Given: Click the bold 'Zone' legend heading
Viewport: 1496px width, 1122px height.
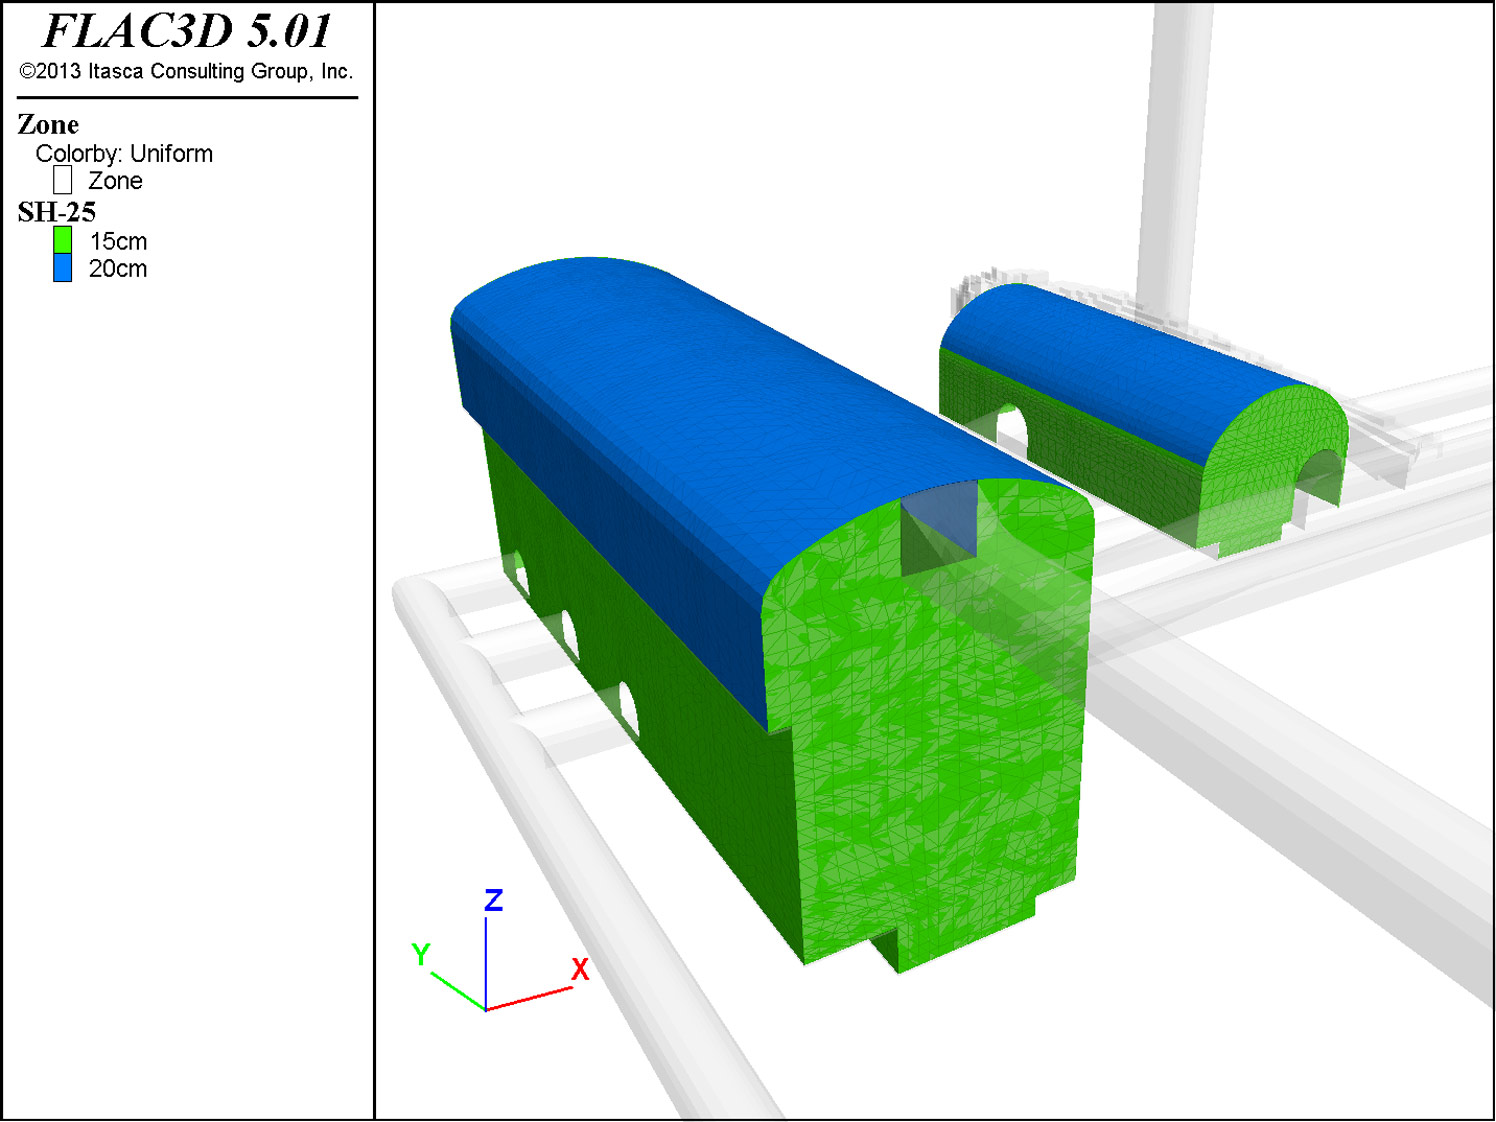Looking at the screenshot, I should tap(48, 125).
